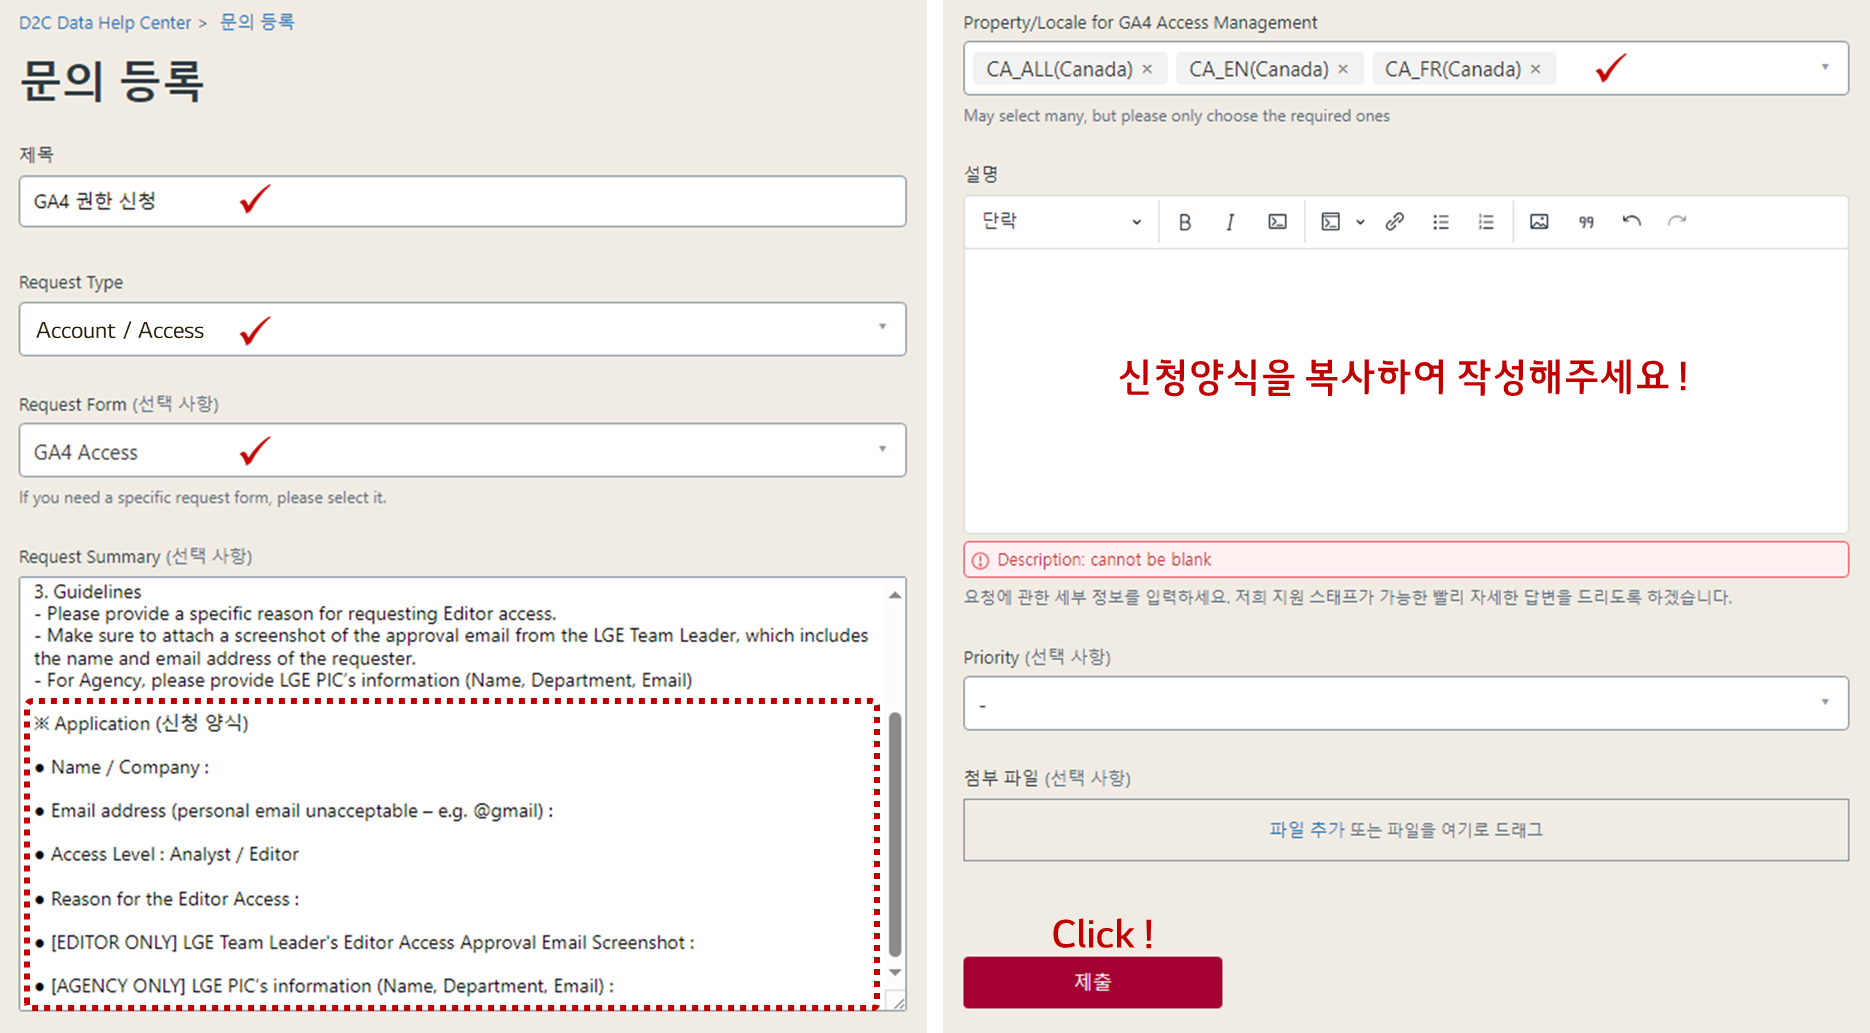The image size is (1870, 1033).
Task: Remove the CA_ALL(Canada) tag
Action: [x=1147, y=69]
